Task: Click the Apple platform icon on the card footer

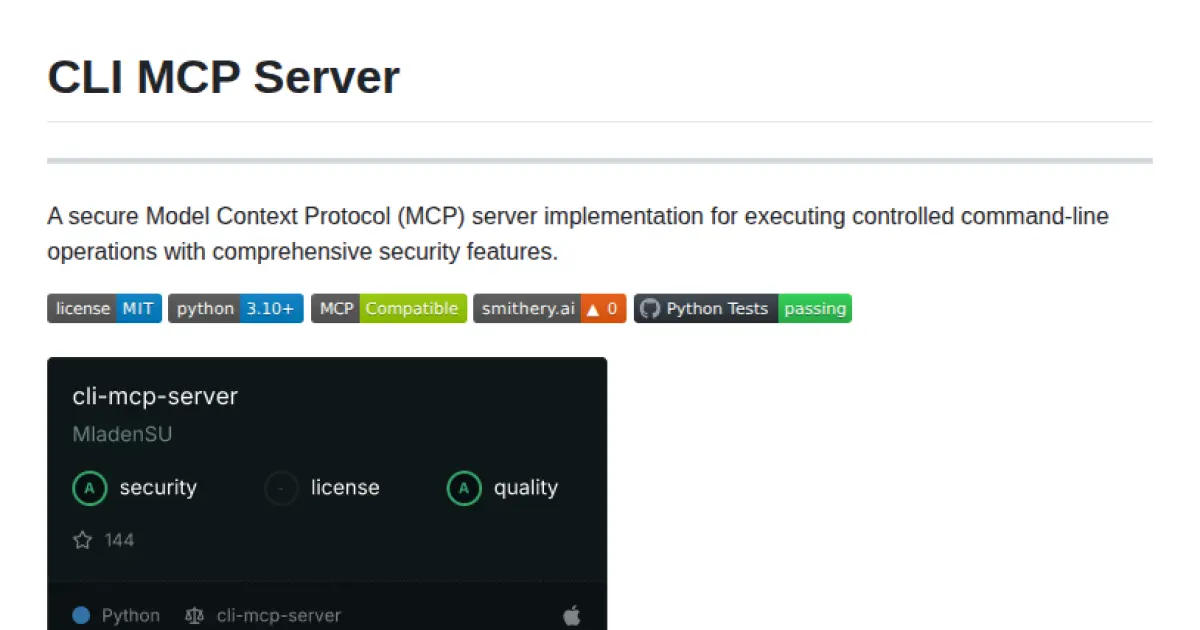Action: coord(571,615)
